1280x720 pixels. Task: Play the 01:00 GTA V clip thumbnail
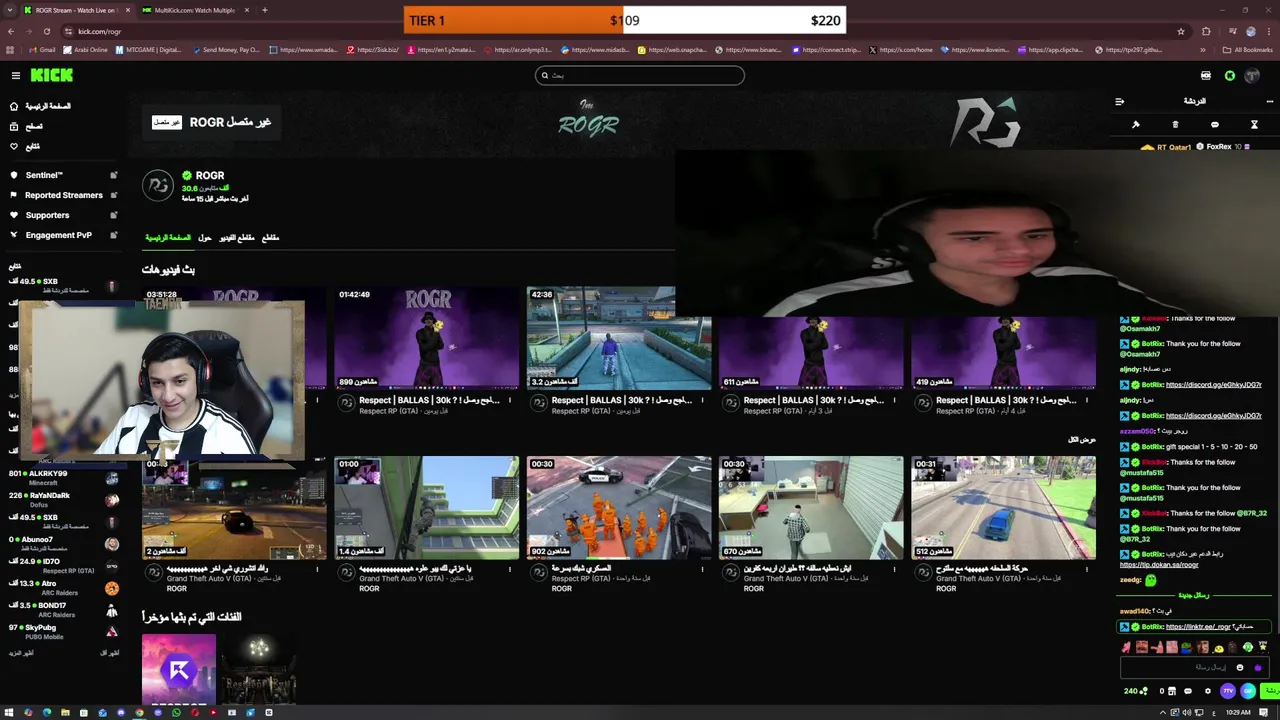click(427, 508)
